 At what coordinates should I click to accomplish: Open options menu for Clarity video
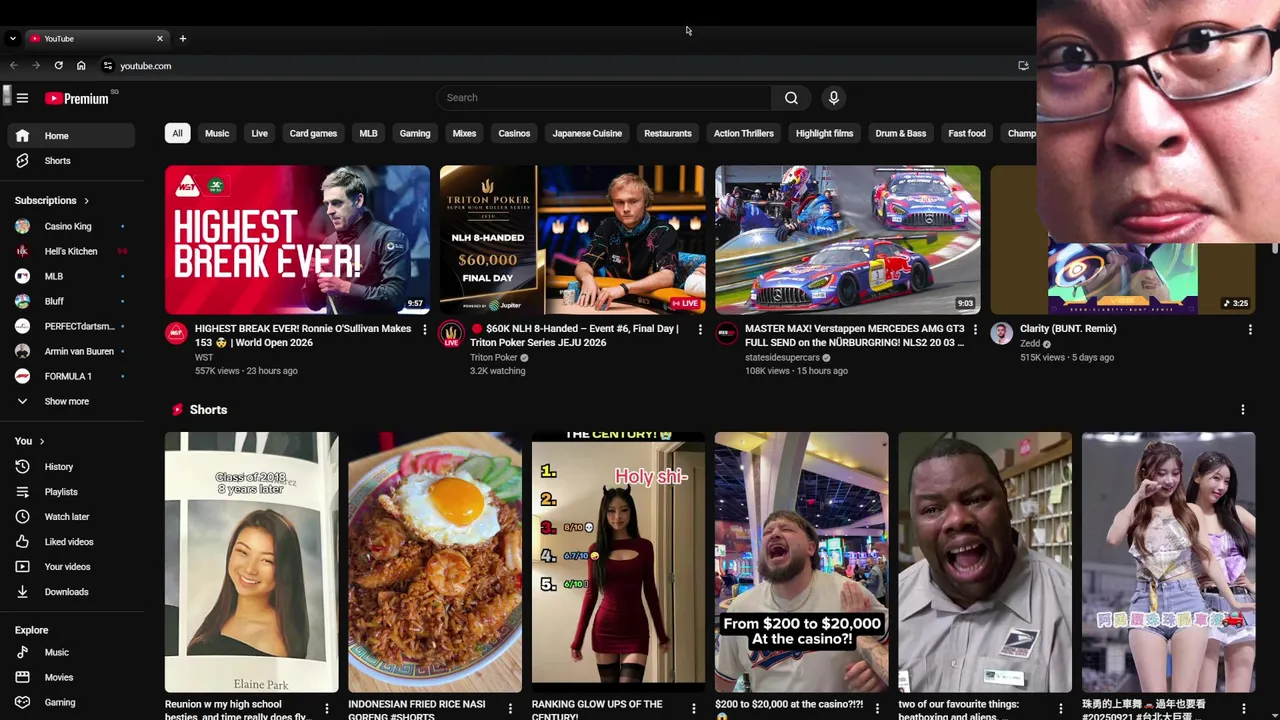pos(1249,329)
